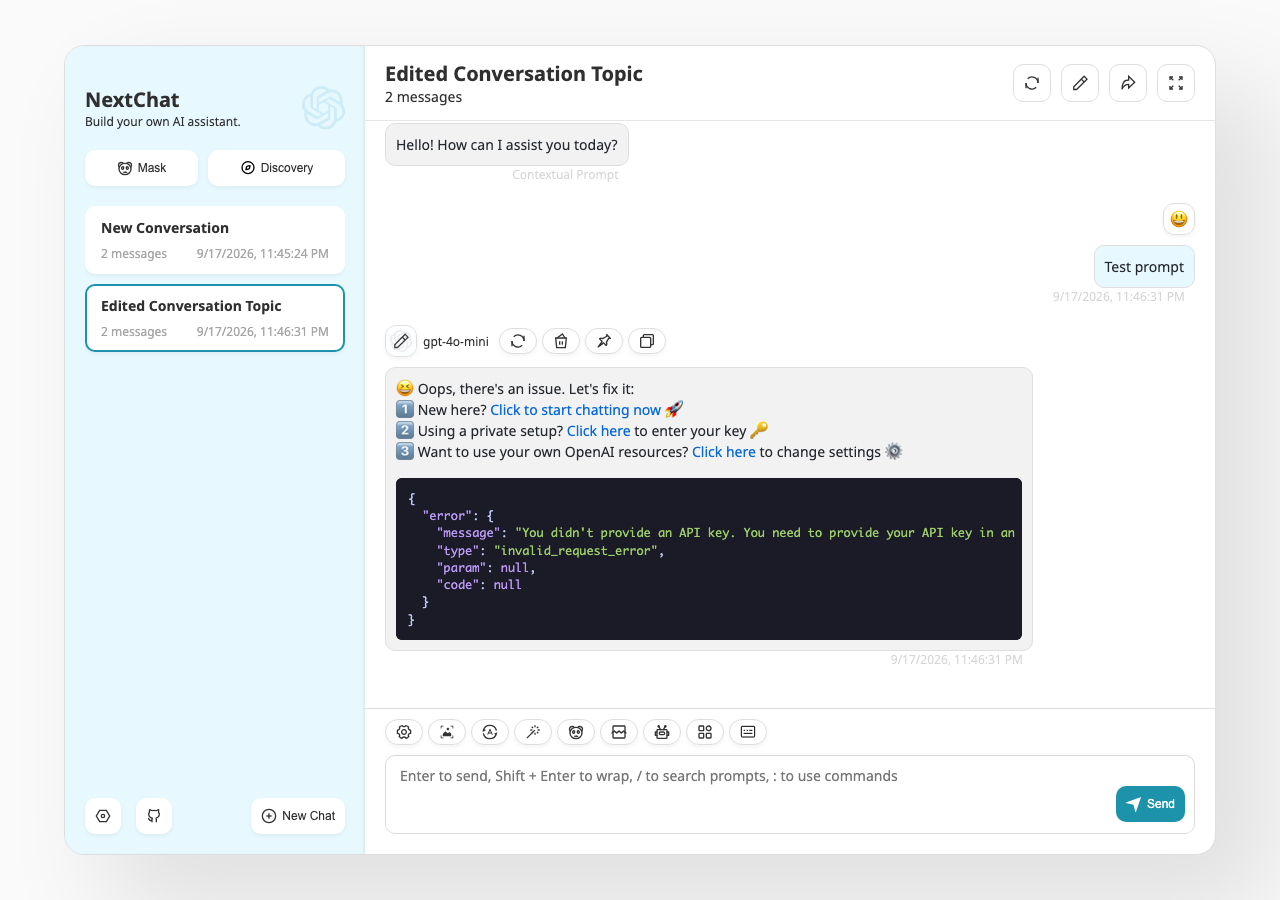Open plugins four-squares icon
The height and width of the screenshot is (900, 1280).
[705, 732]
